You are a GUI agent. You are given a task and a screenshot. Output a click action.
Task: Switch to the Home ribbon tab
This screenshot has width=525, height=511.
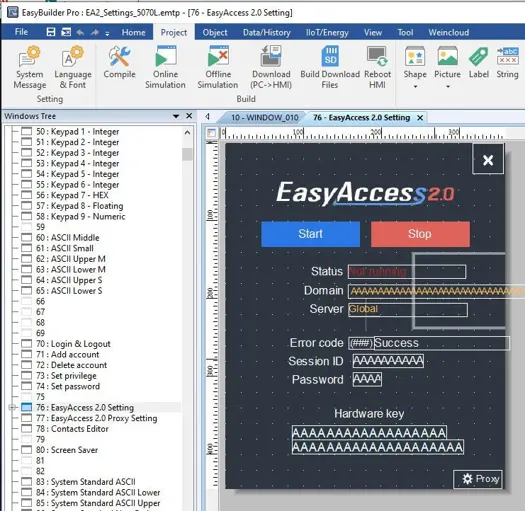[133, 32]
